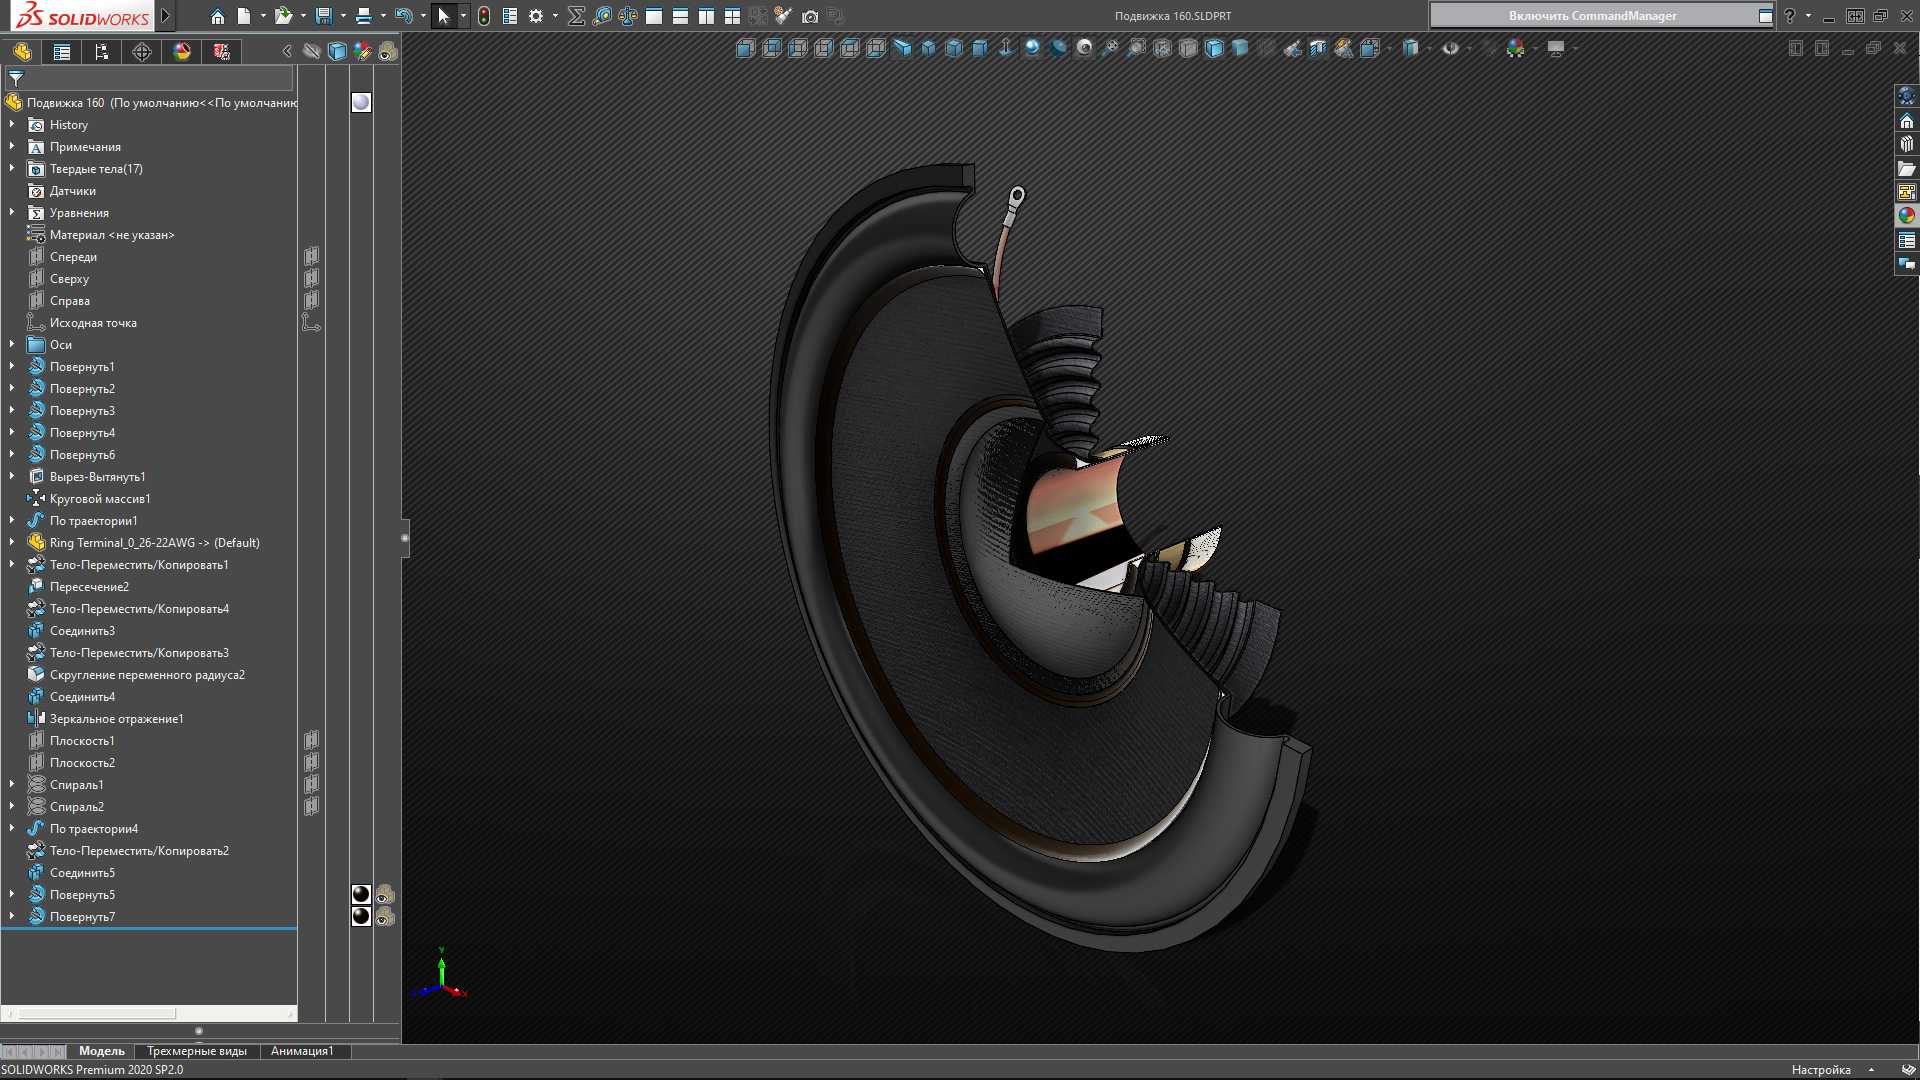Open the Help question mark icon
Viewport: 1920px width, 1080px height.
click(x=1789, y=16)
